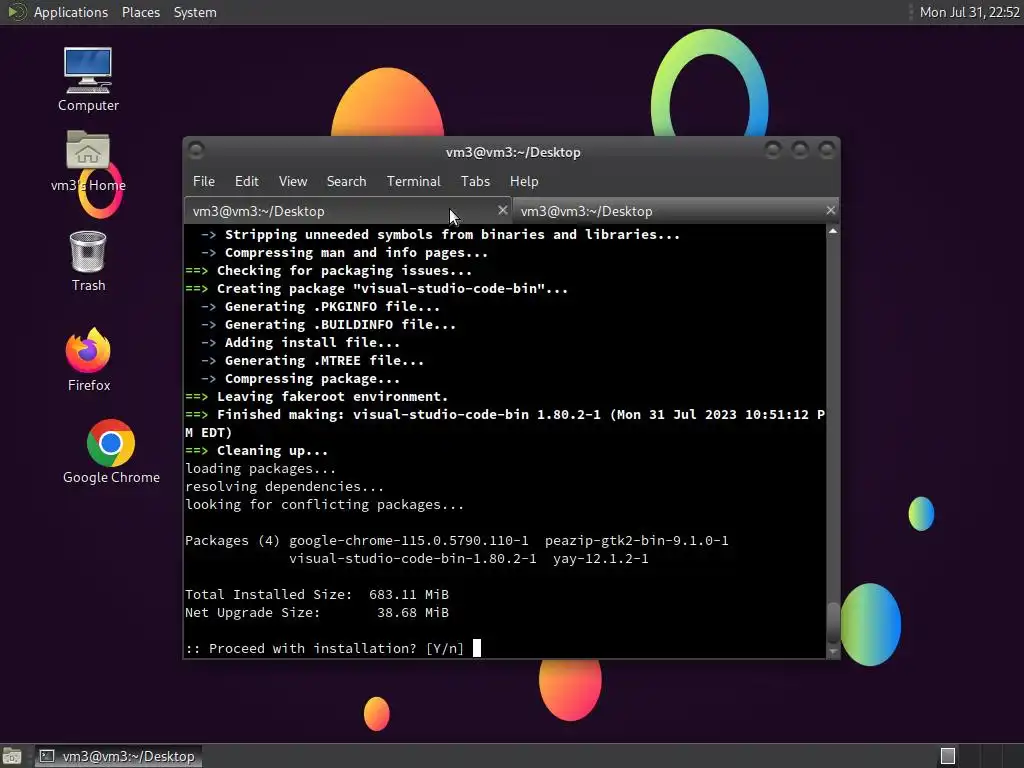Image resolution: width=1024 pixels, height=768 pixels.
Task: Click 'Total Installed Size: 683.11 MiB' line
Action: tap(317, 594)
